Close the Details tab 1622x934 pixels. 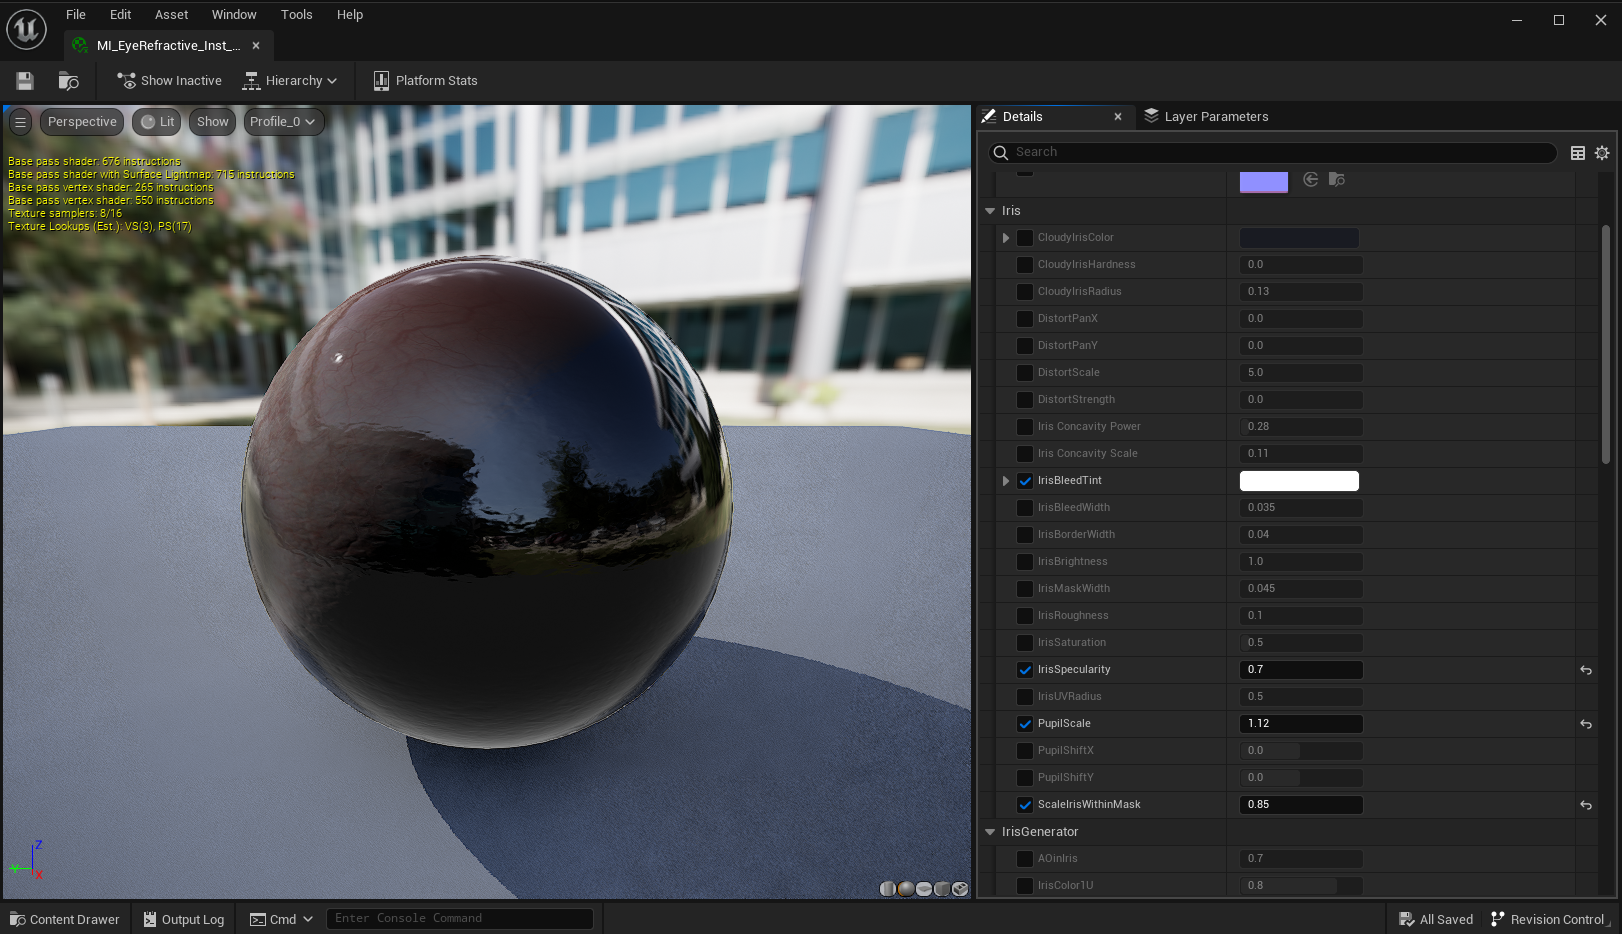[1118, 117]
